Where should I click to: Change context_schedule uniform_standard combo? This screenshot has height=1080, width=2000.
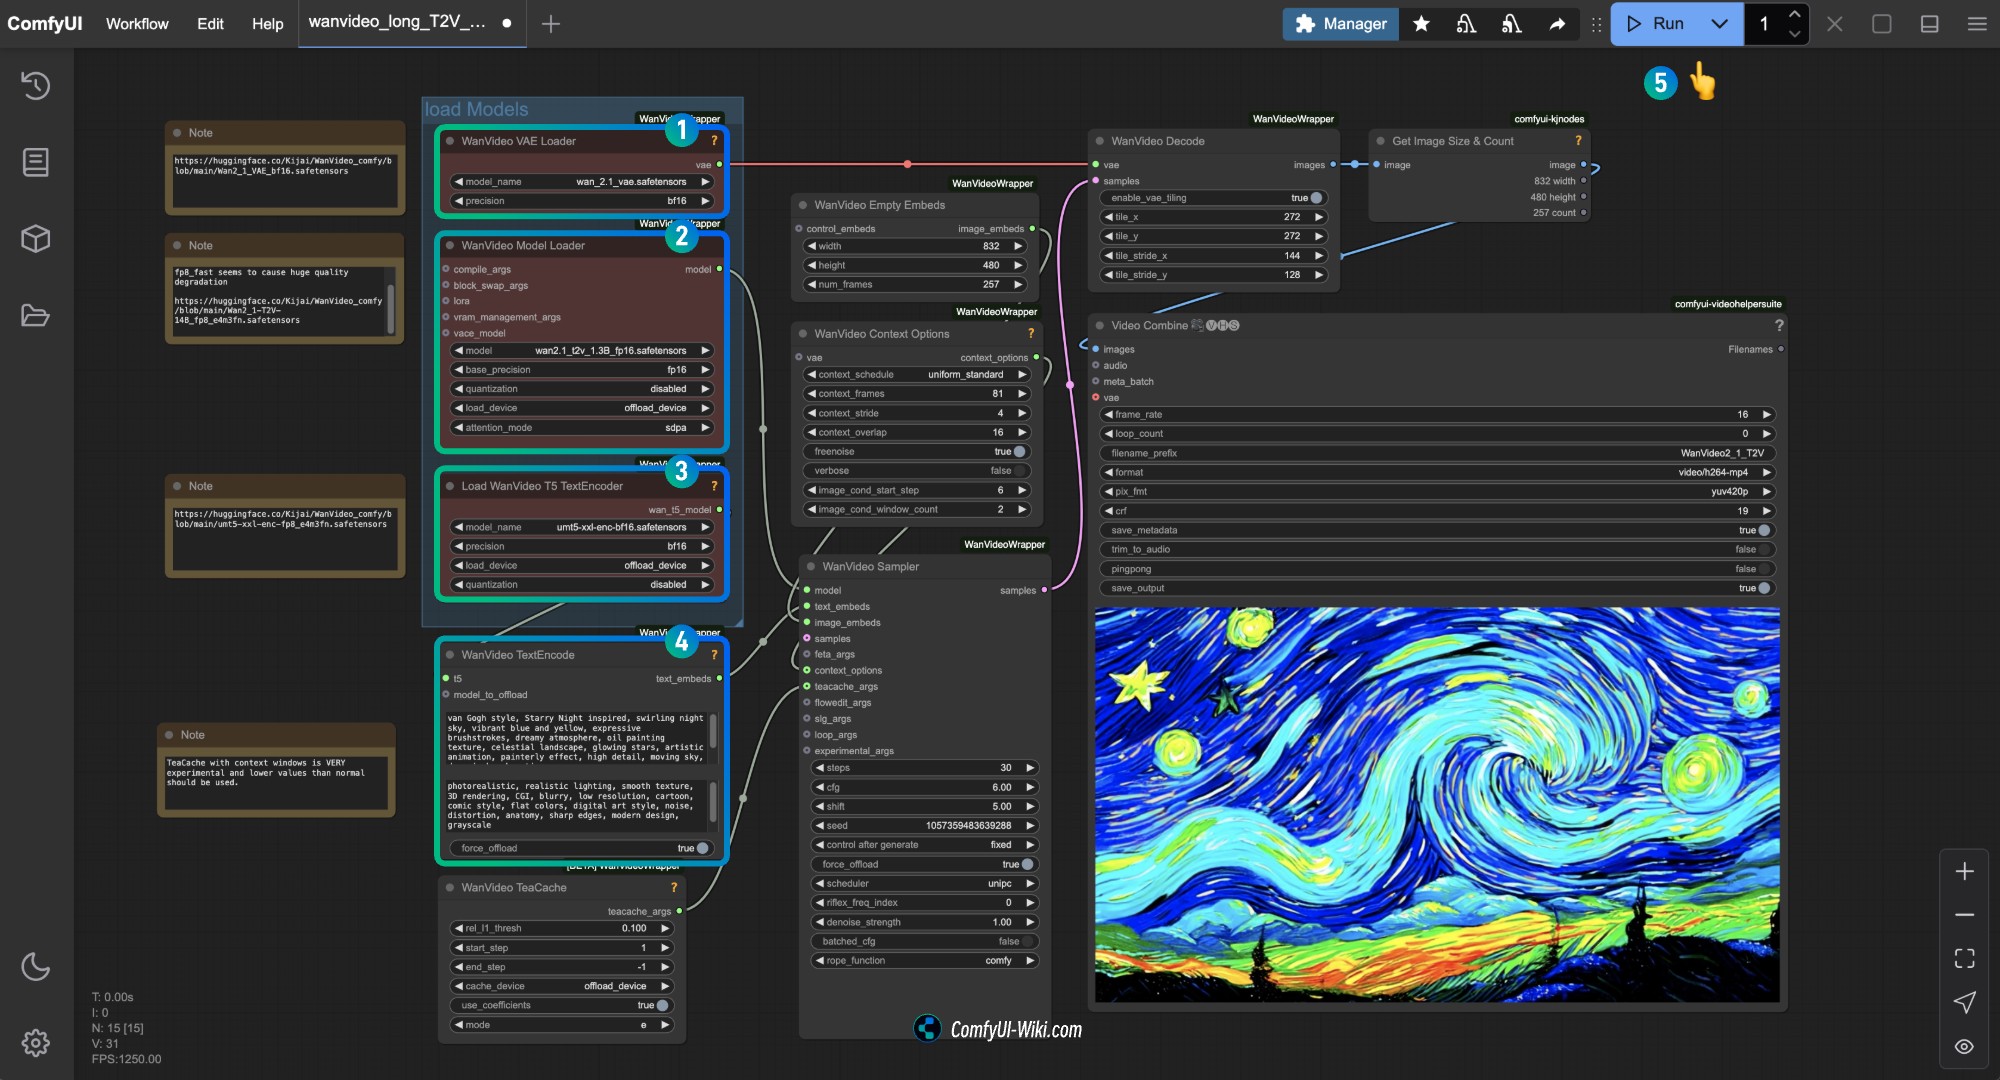[917, 375]
